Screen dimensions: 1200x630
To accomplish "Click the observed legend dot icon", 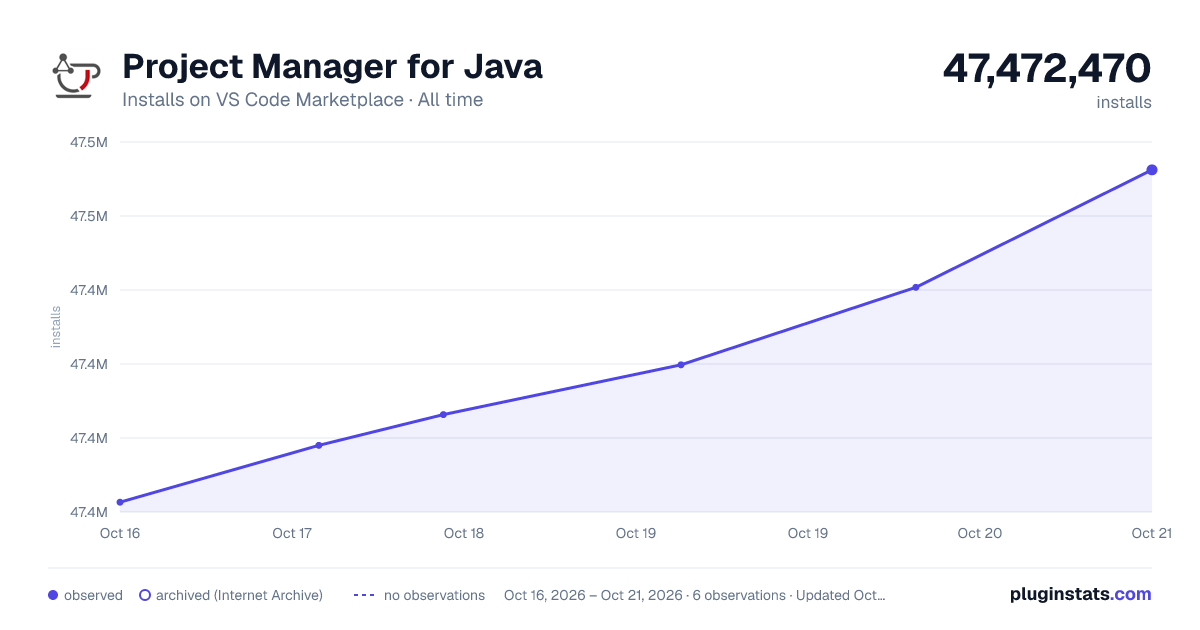I will point(53,595).
